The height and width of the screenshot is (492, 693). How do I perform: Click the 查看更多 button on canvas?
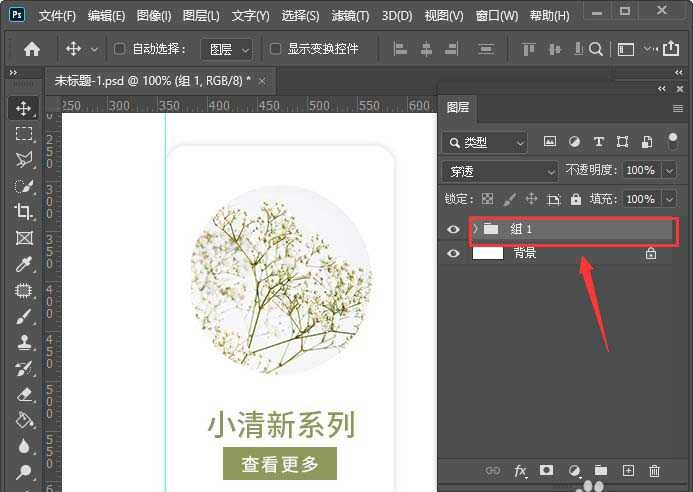pyautogui.click(x=280, y=464)
